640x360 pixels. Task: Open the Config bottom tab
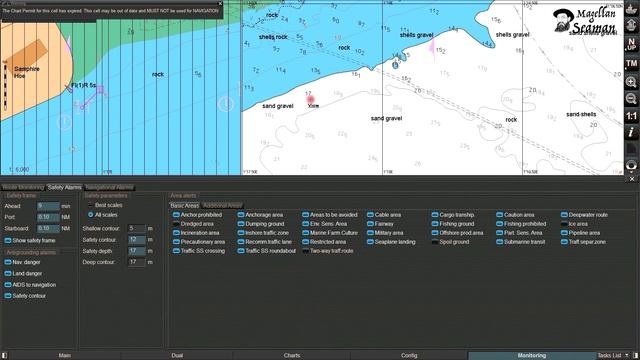pos(409,356)
